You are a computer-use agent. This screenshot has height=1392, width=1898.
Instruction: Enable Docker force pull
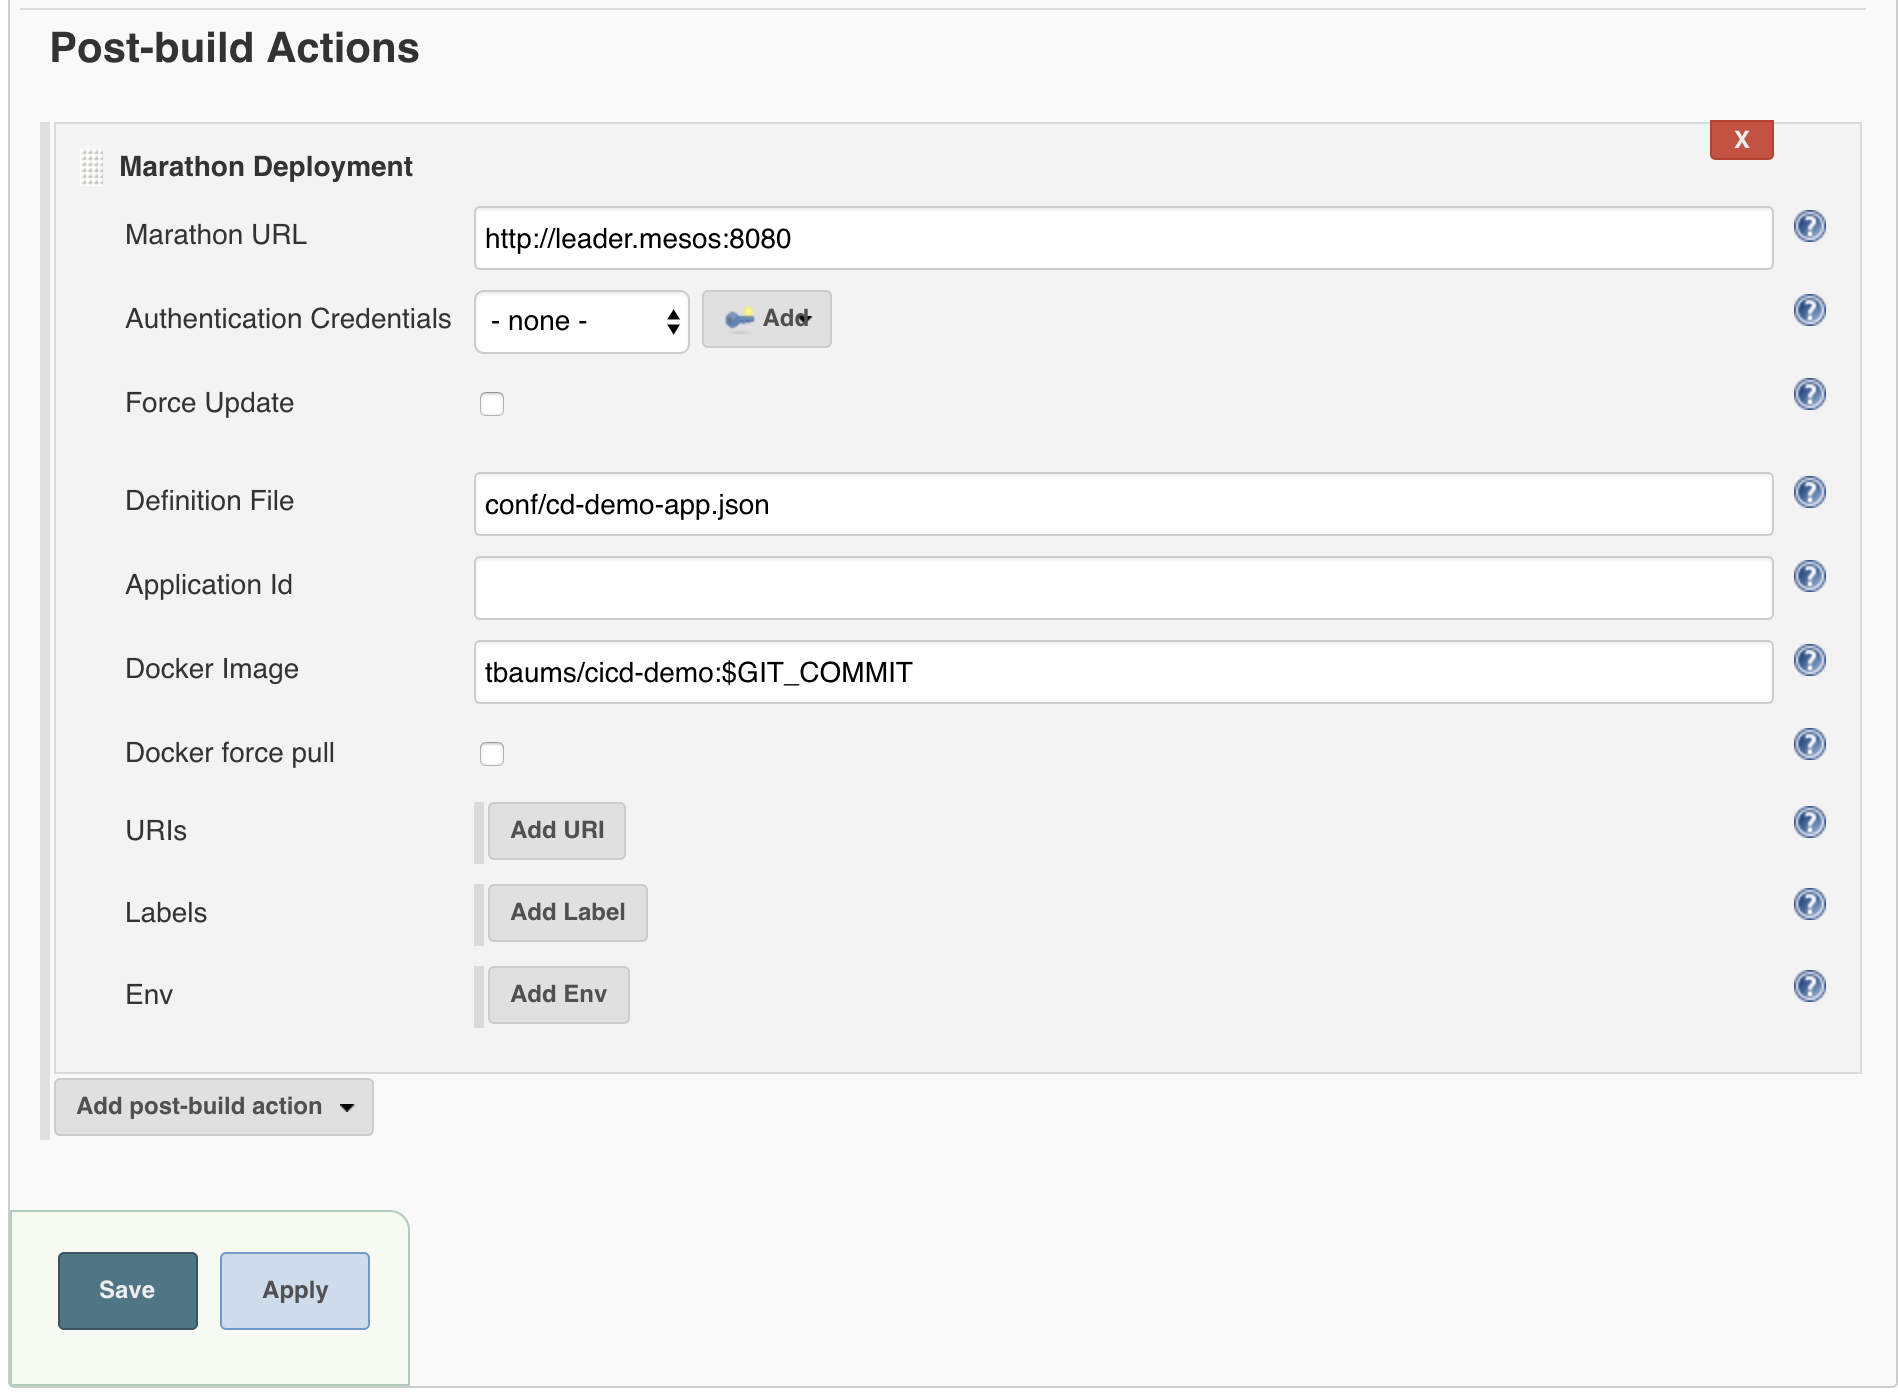(x=492, y=753)
